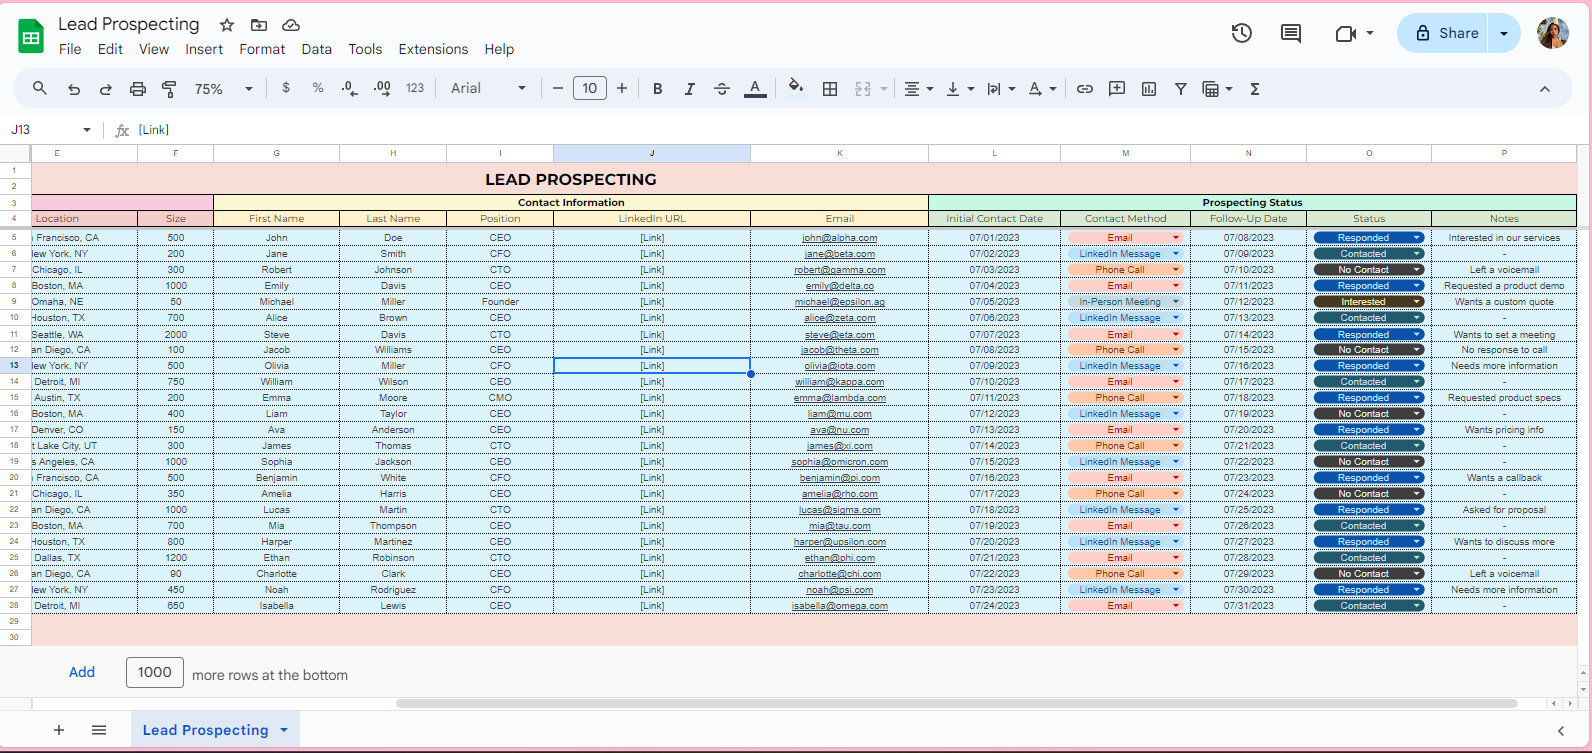Check the cloud save status icon
This screenshot has height=753, width=1592.
point(291,25)
